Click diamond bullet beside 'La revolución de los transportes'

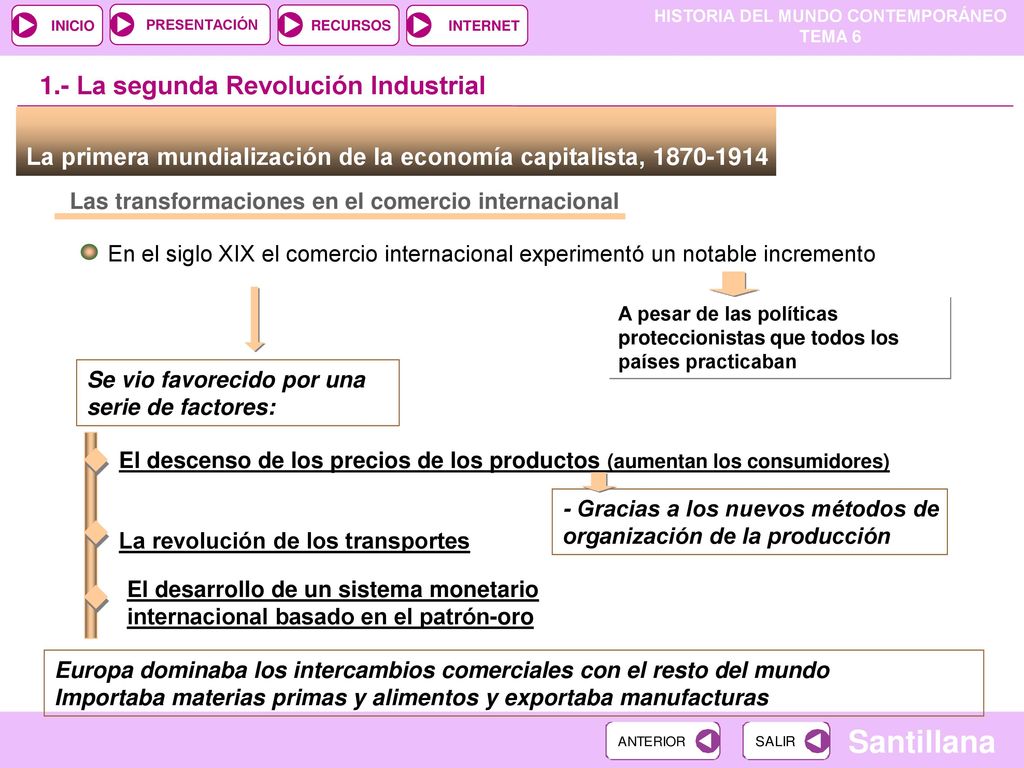coord(96,534)
